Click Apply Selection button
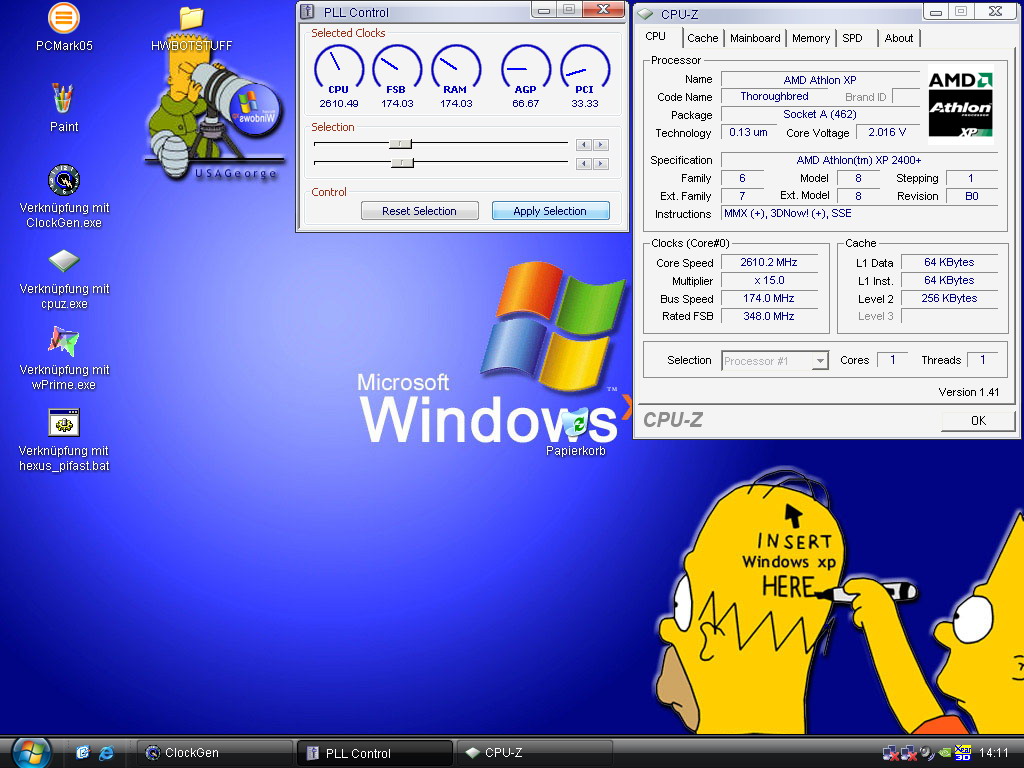Screen dimensions: 1024x768 [x=550, y=211]
